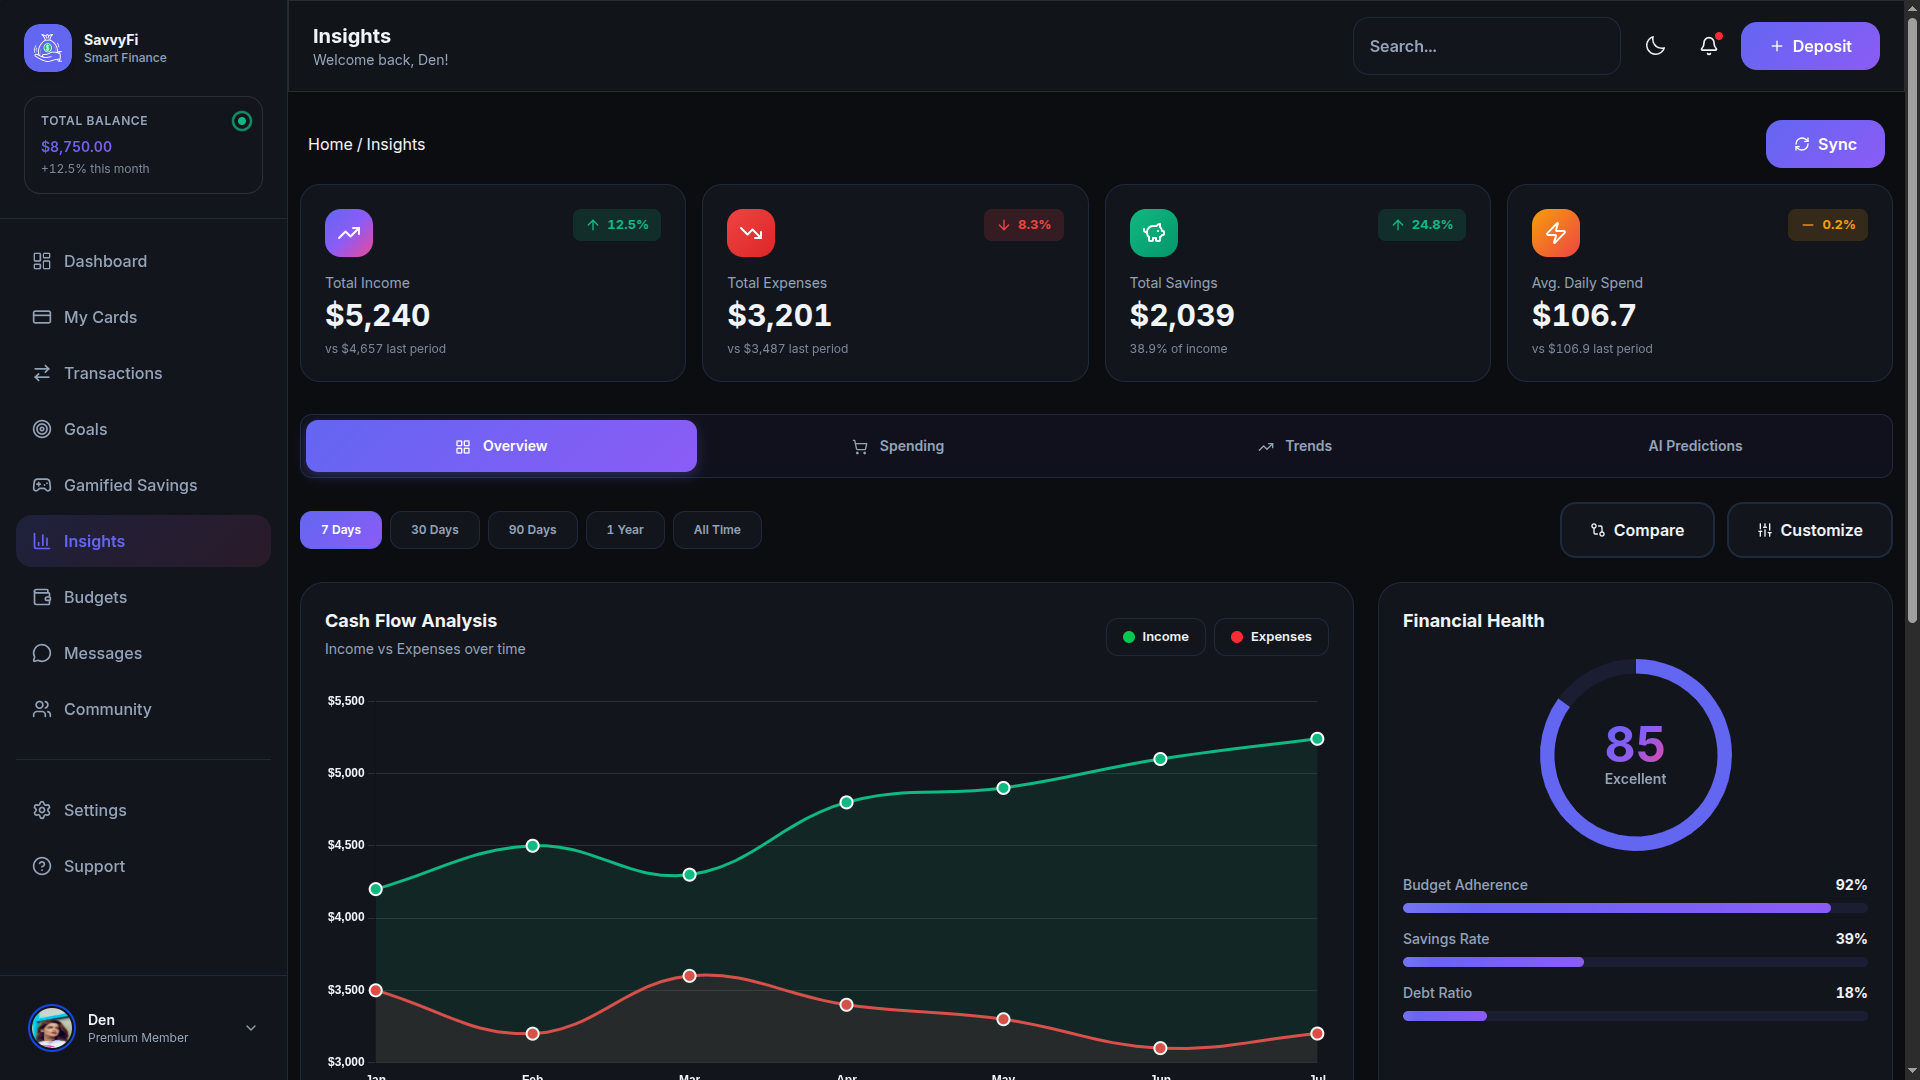This screenshot has height=1080, width=1920.
Task: Click the Budget Adherence progress bar
Action: [1634, 908]
